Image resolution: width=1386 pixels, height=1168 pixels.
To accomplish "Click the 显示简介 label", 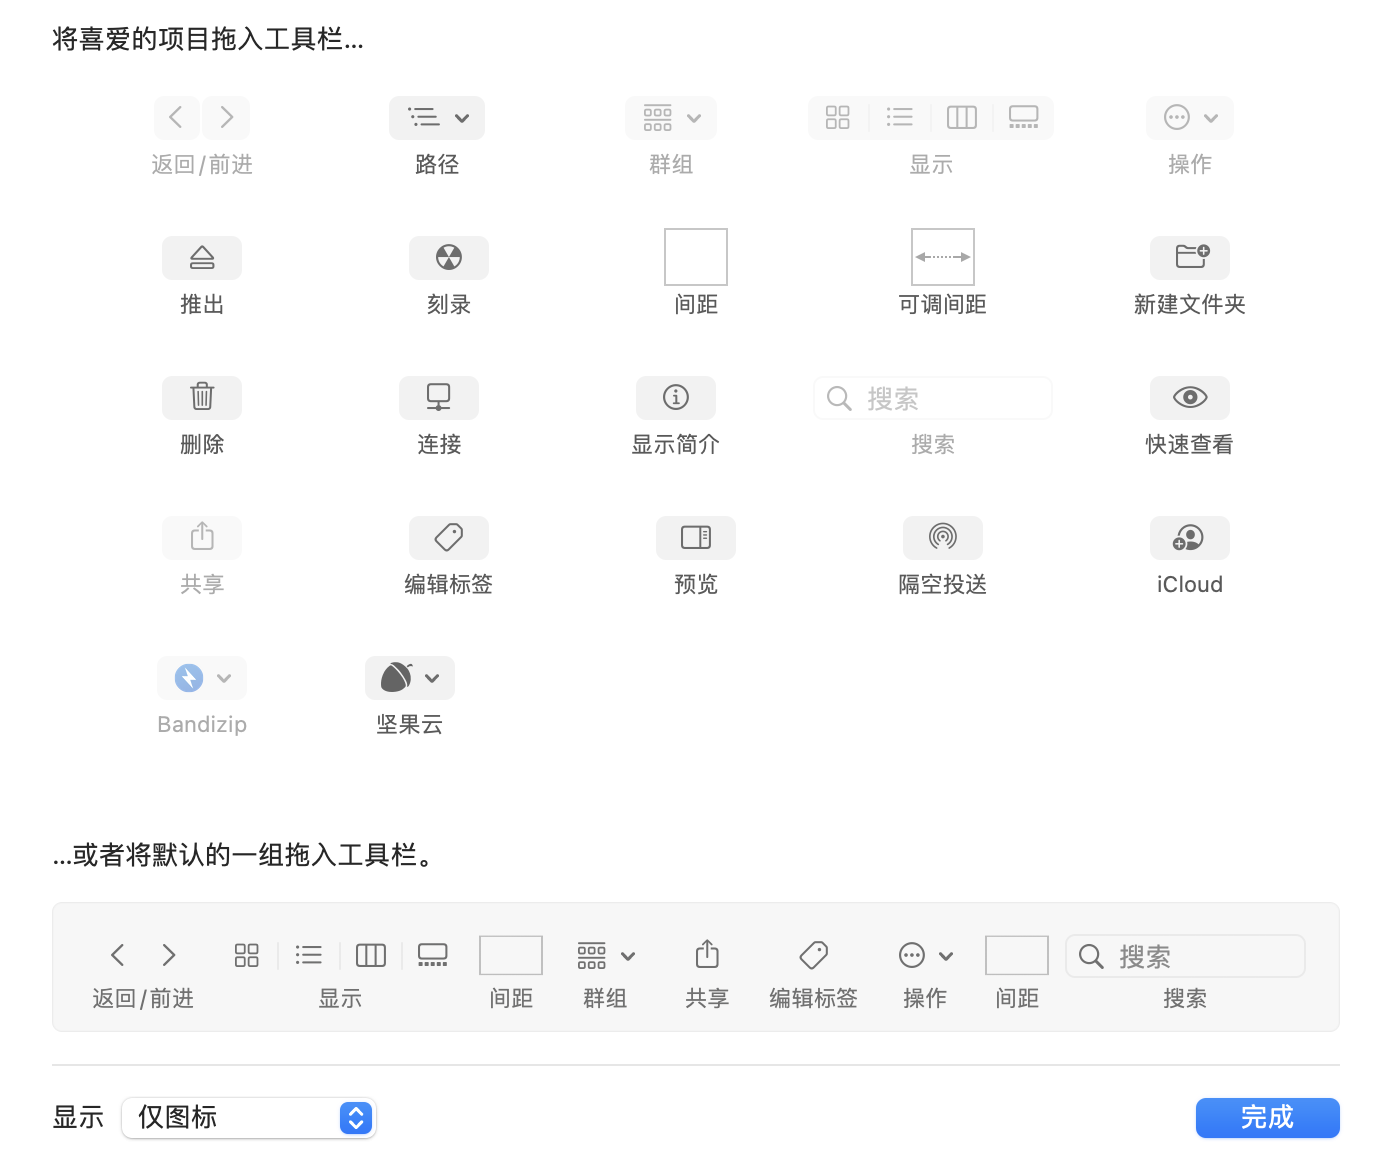I will coord(676,444).
